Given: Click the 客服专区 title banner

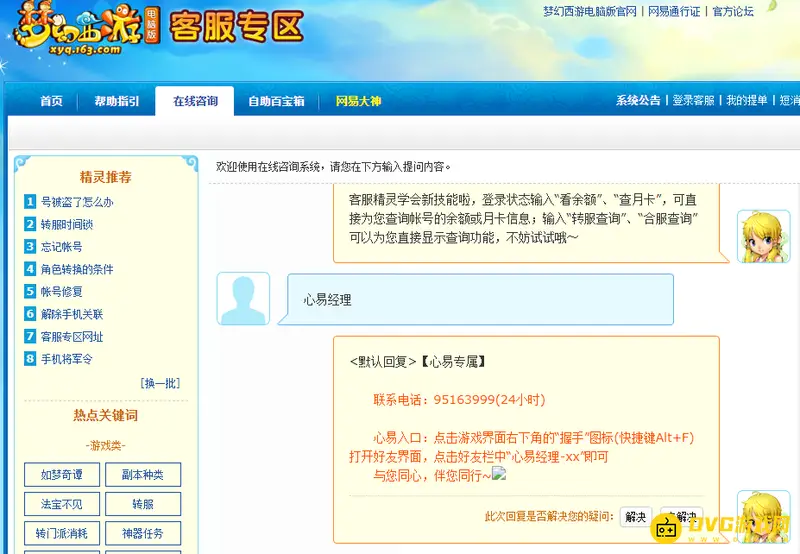Looking at the screenshot, I should pyautogui.click(x=237, y=27).
